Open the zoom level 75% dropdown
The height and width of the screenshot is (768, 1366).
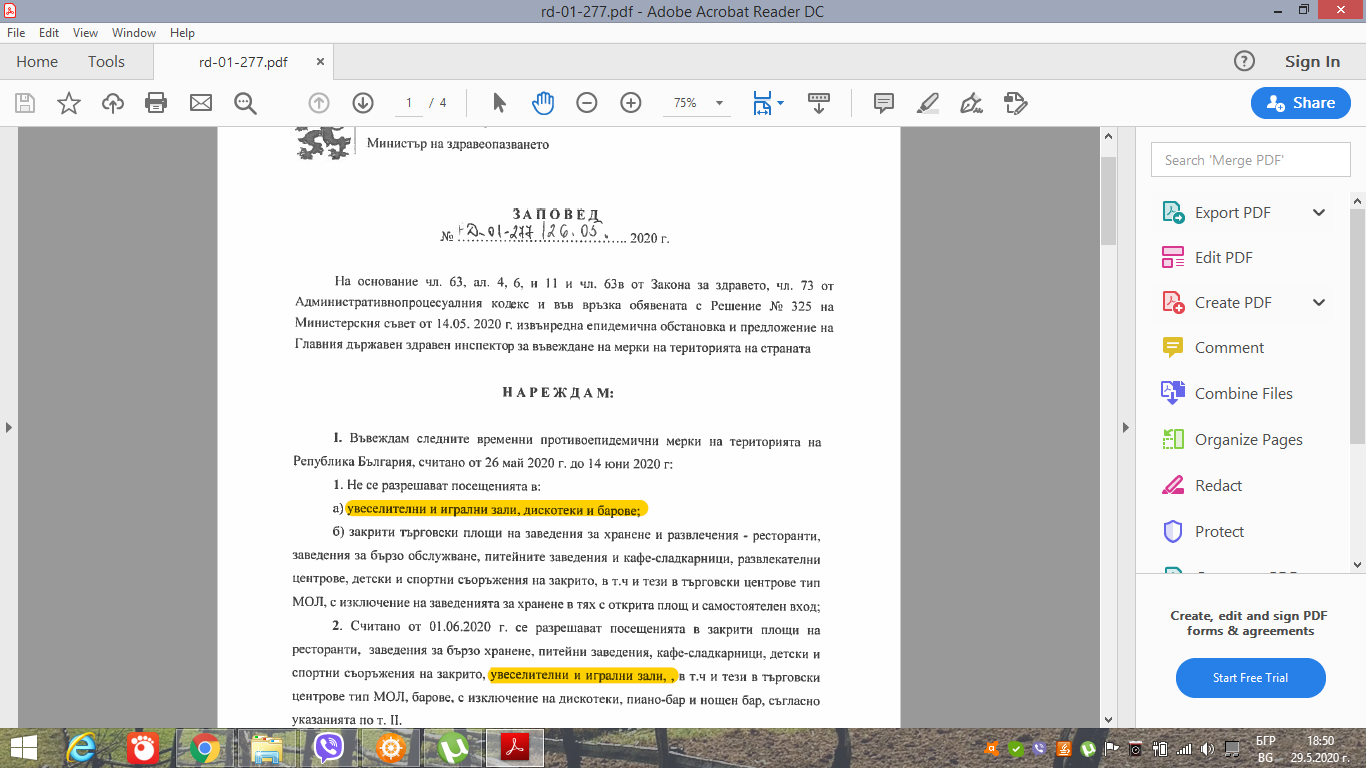[696, 103]
